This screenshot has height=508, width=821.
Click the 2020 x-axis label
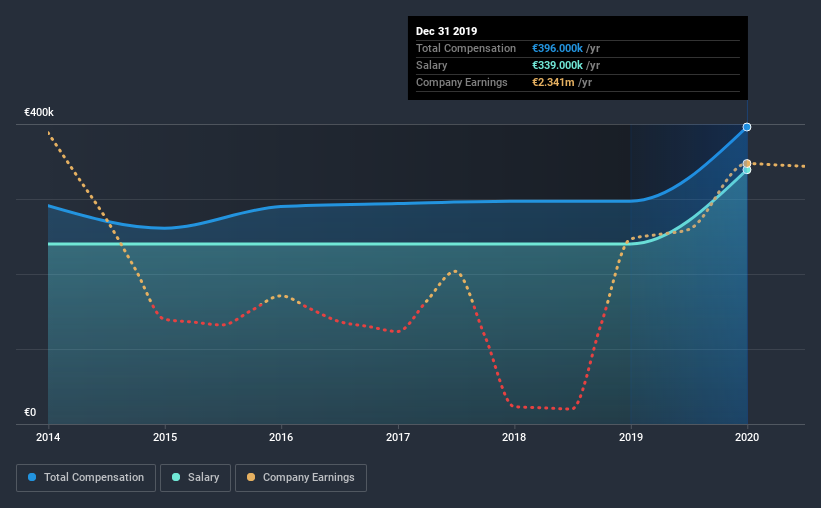pos(747,437)
